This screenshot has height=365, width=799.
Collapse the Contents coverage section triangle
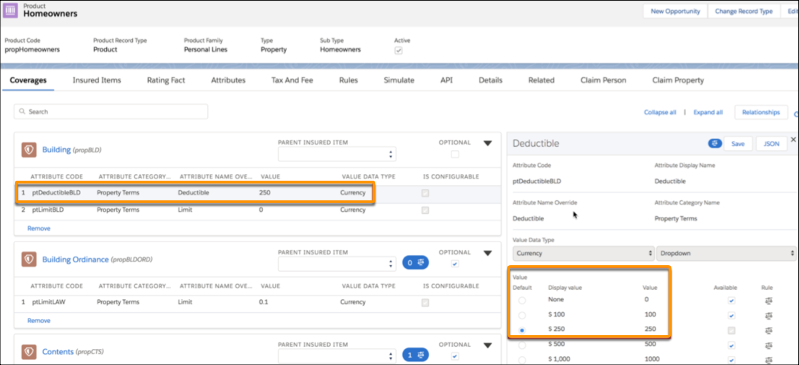pyautogui.click(x=487, y=345)
